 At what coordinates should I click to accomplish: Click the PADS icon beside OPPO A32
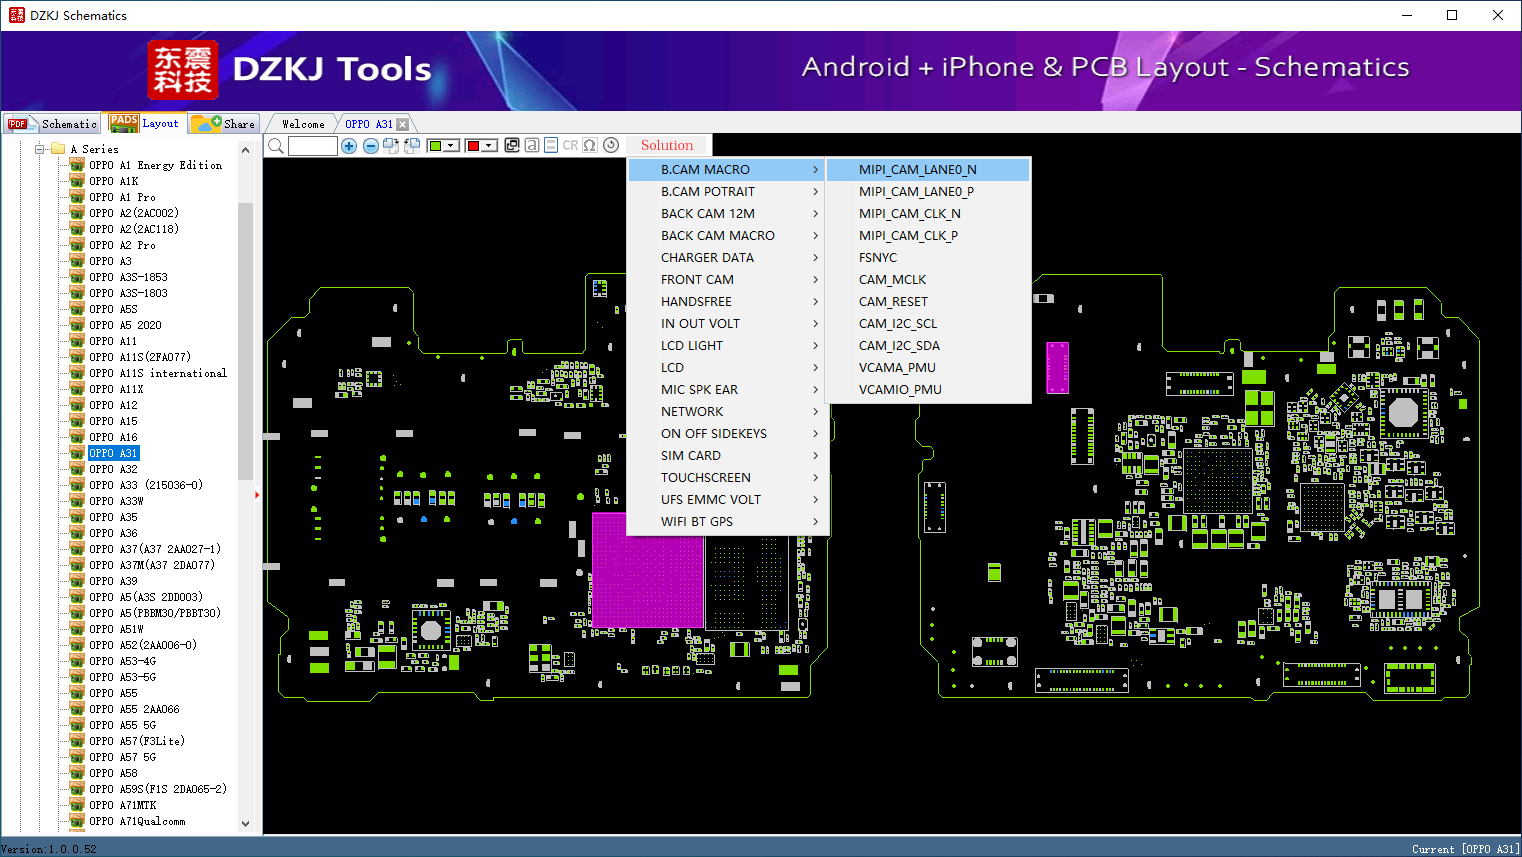[x=77, y=469]
